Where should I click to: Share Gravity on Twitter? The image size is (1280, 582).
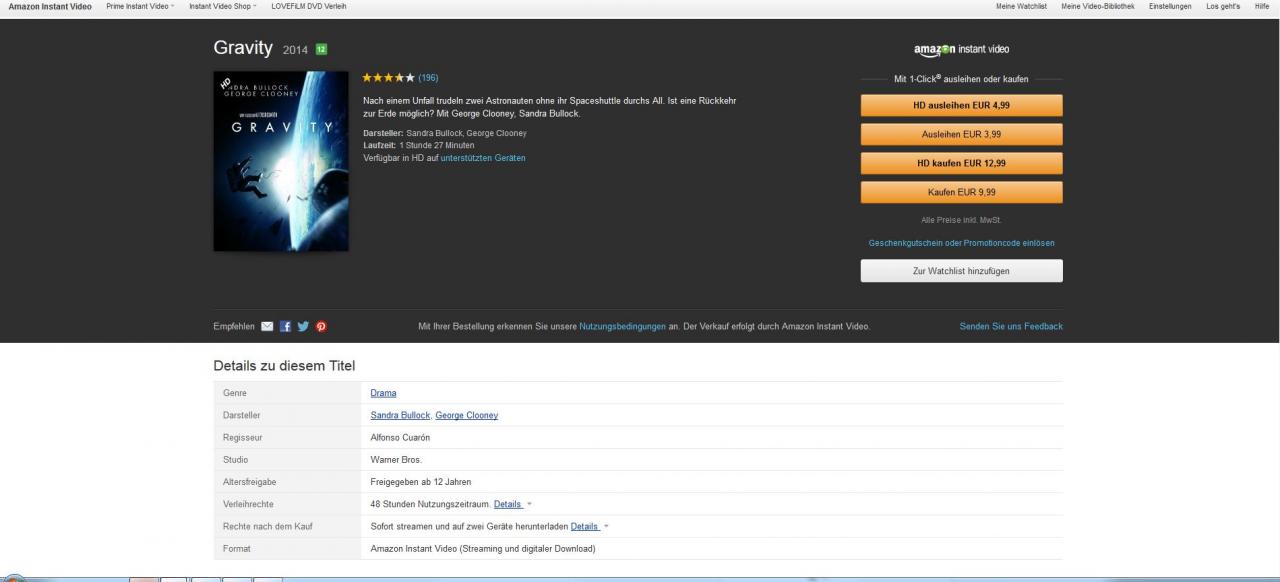pos(303,326)
